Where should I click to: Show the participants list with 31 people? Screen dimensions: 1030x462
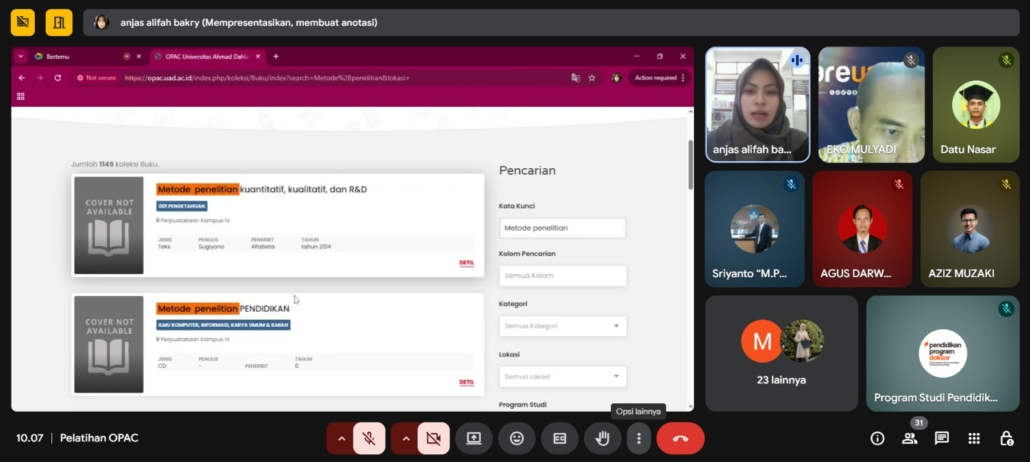click(x=910, y=438)
